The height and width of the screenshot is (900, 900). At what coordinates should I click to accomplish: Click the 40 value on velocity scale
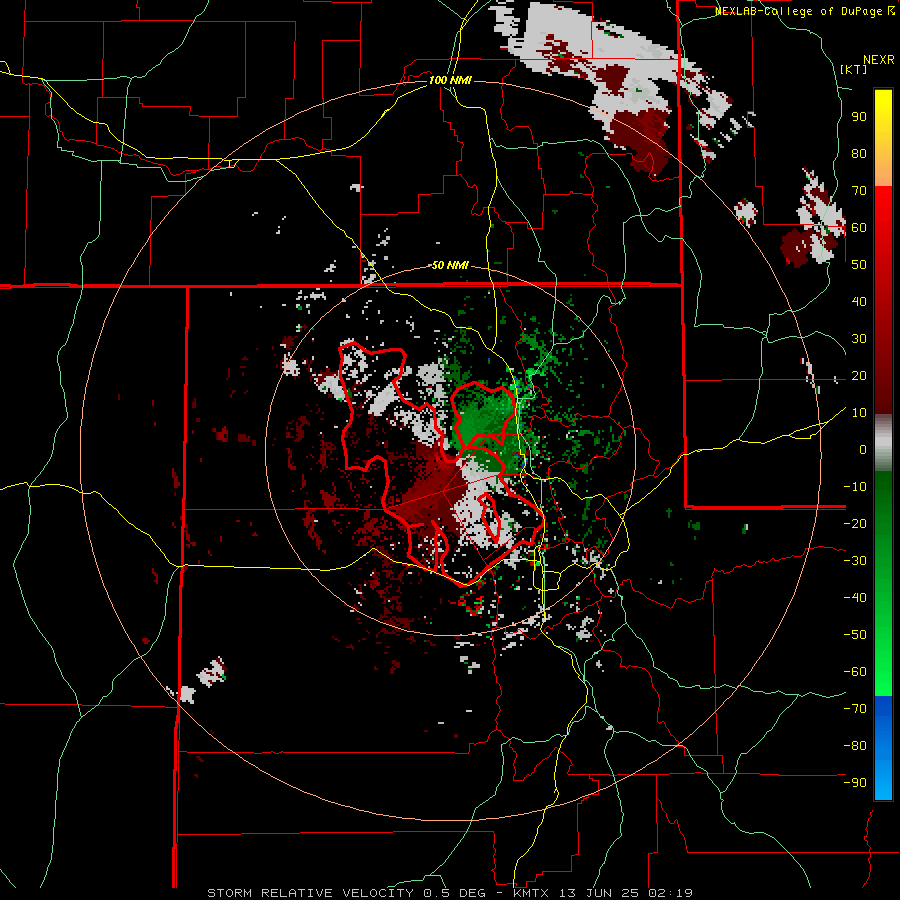pyautogui.click(x=859, y=301)
